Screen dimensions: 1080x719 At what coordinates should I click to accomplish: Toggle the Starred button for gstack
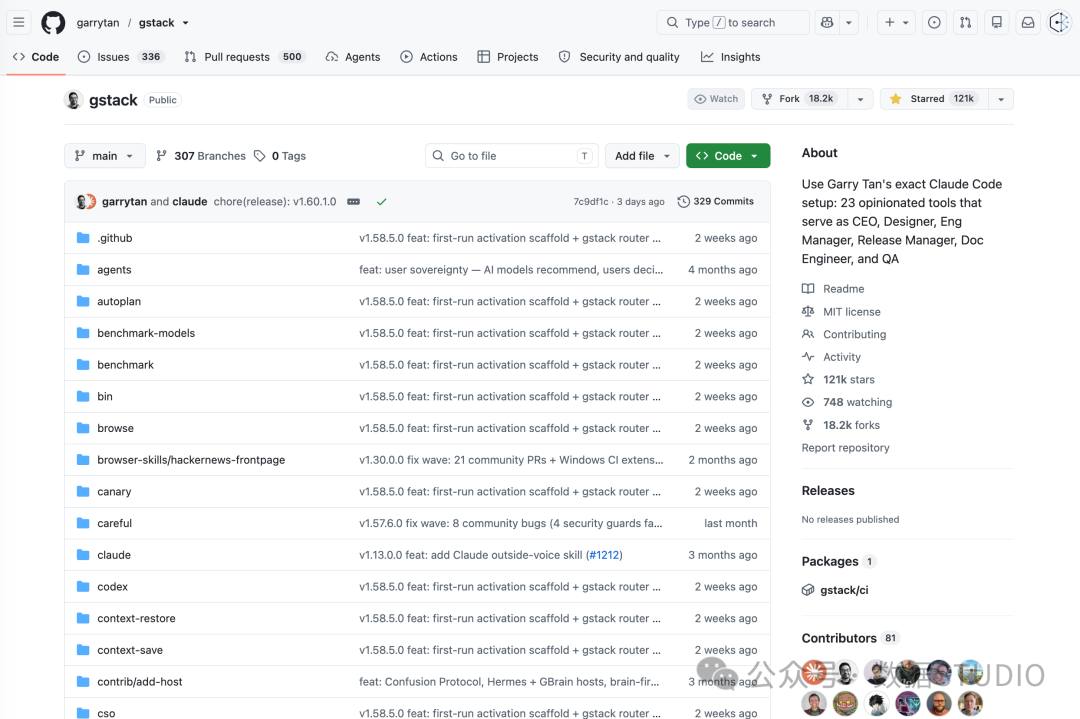(x=934, y=99)
